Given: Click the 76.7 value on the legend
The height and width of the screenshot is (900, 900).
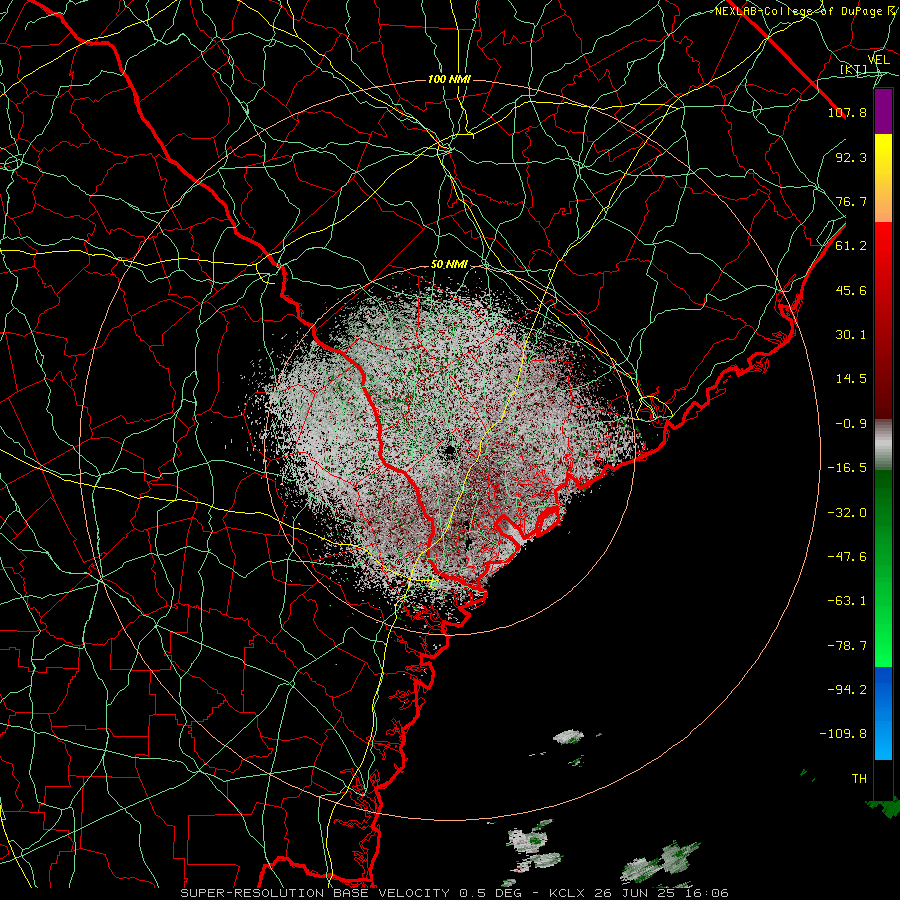Looking at the screenshot, I should point(851,201).
